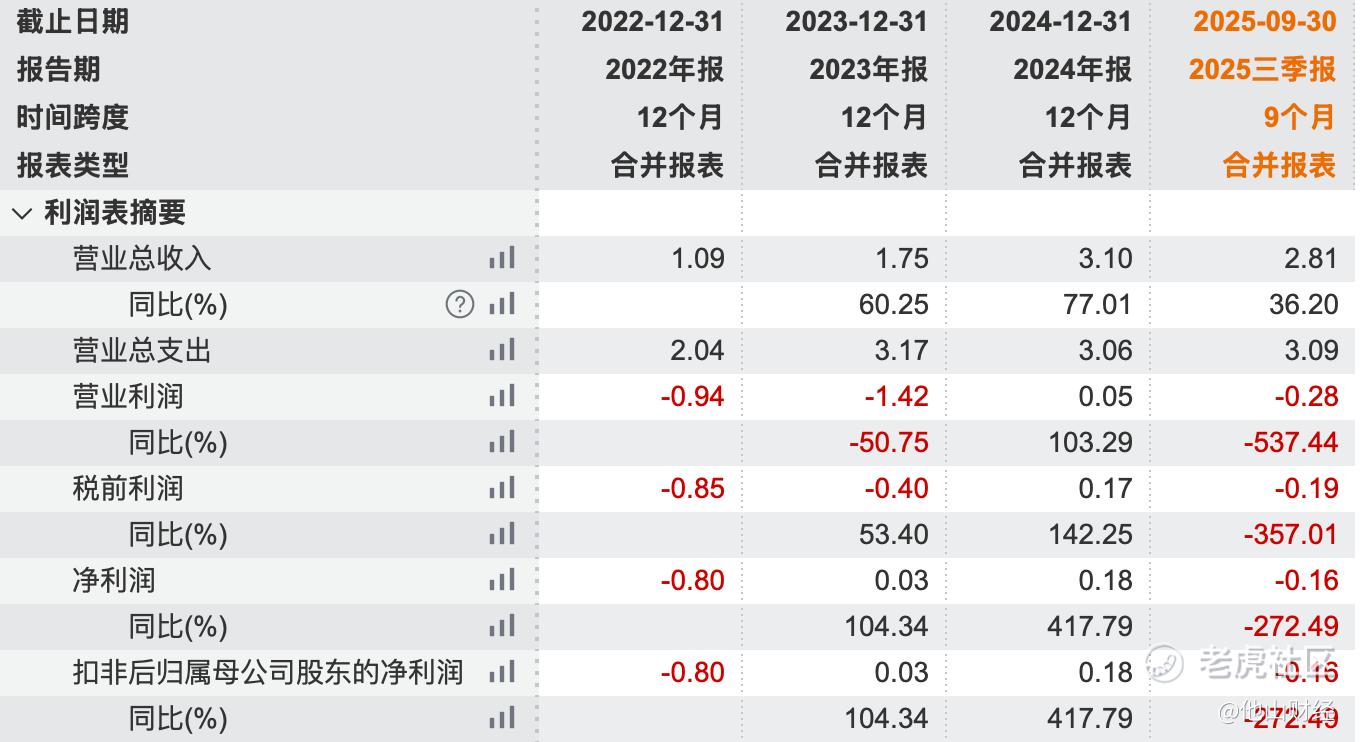Select the 营业总收入 row label
Viewport: 1362px width, 742px height.
click(142, 258)
